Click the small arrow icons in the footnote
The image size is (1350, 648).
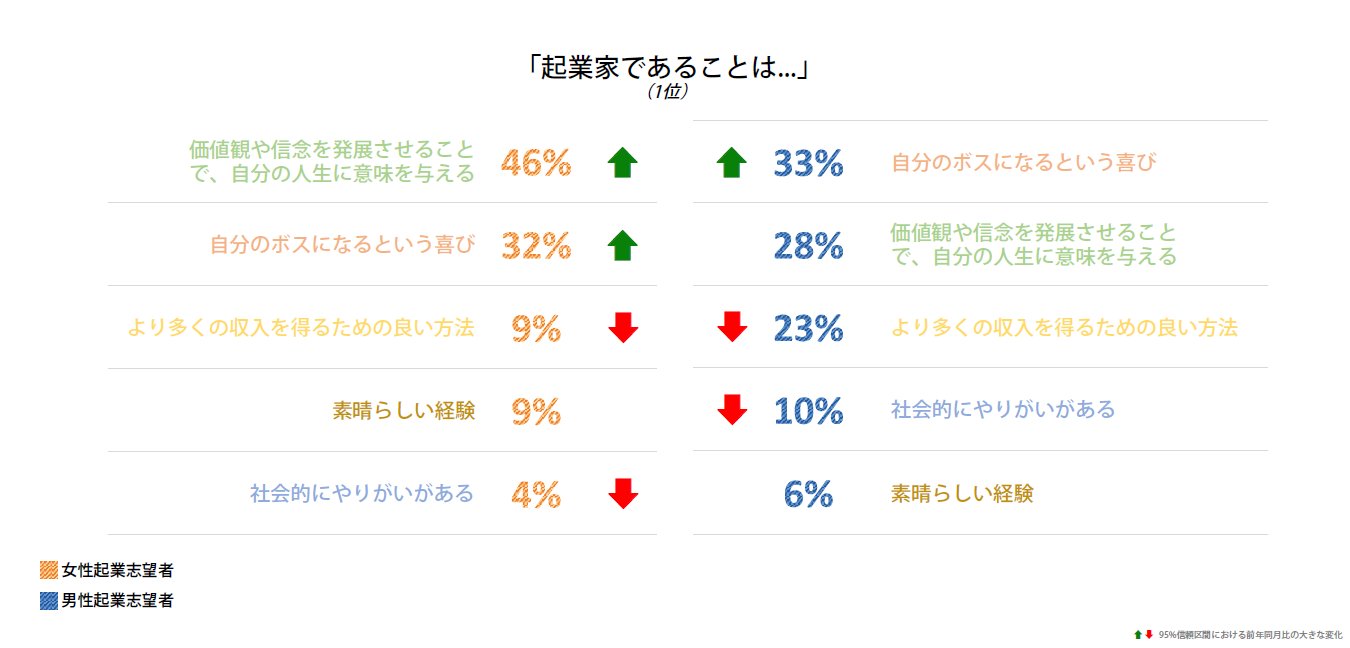point(1143,635)
